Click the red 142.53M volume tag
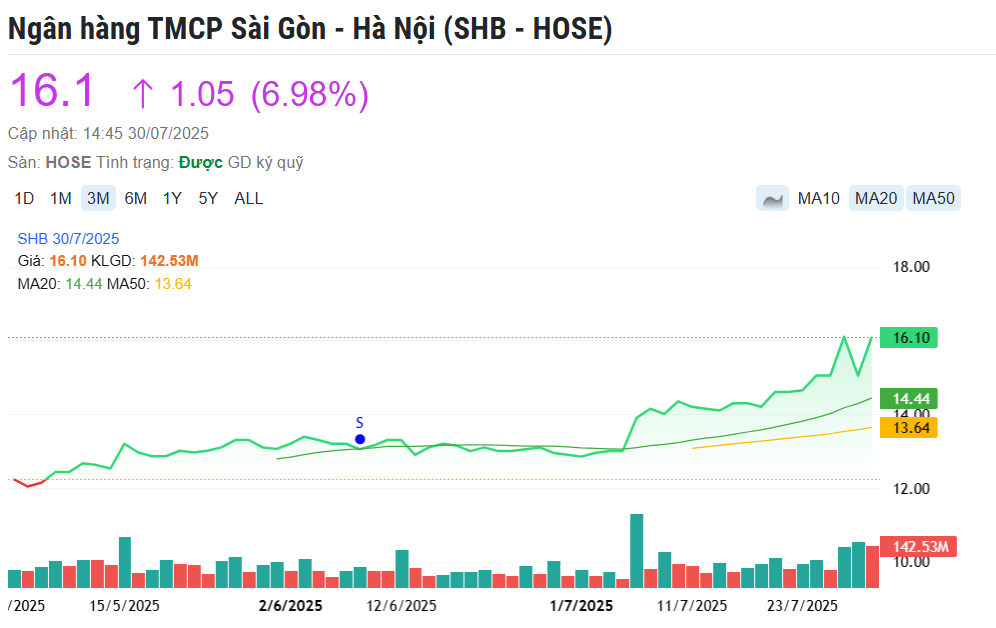The width and height of the screenshot is (996, 628). 919,547
